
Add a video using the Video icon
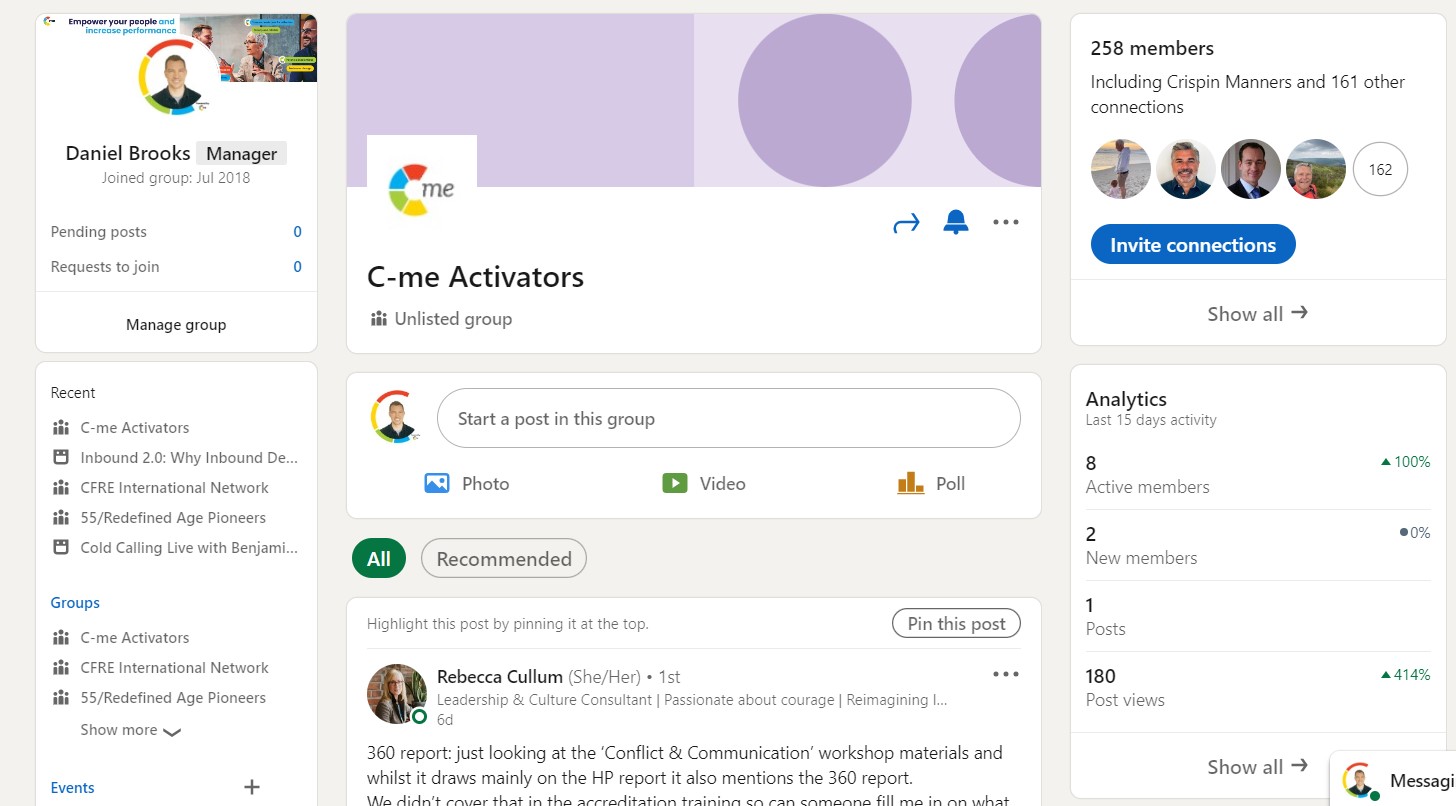coord(675,483)
